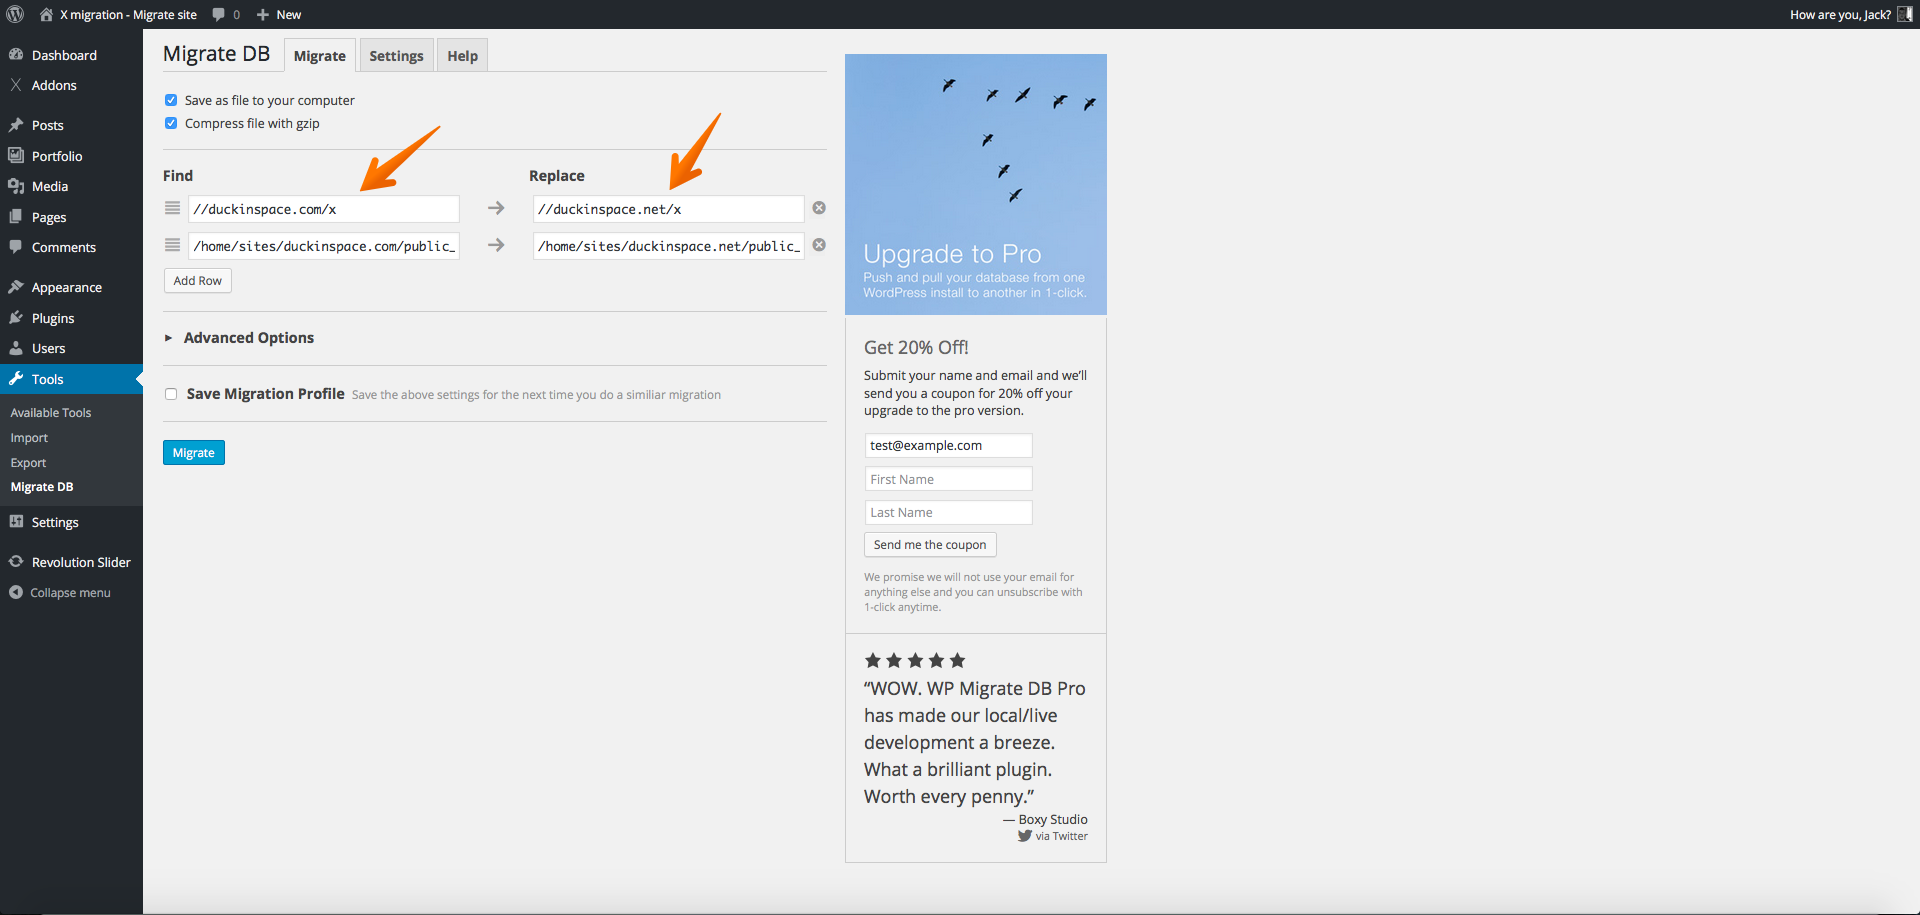Click the plus New icon in admin bar
This screenshot has height=915, width=1920.
[x=263, y=14]
